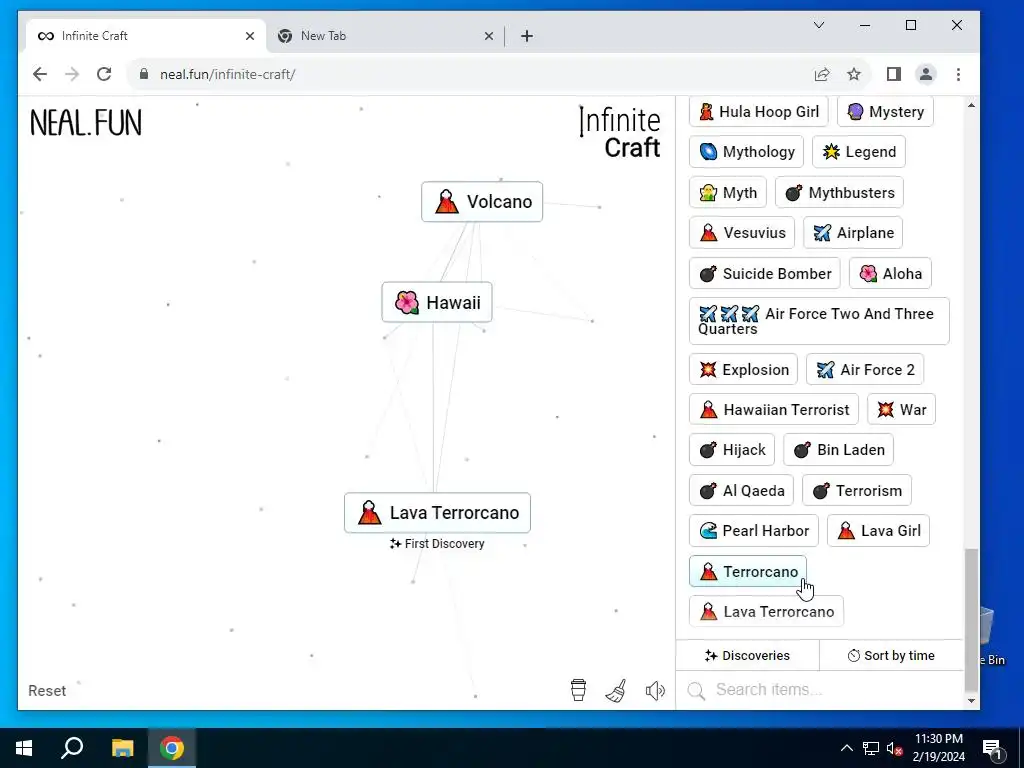Click the NEAL.FUN logo
The height and width of the screenshot is (768, 1024).
point(86,123)
